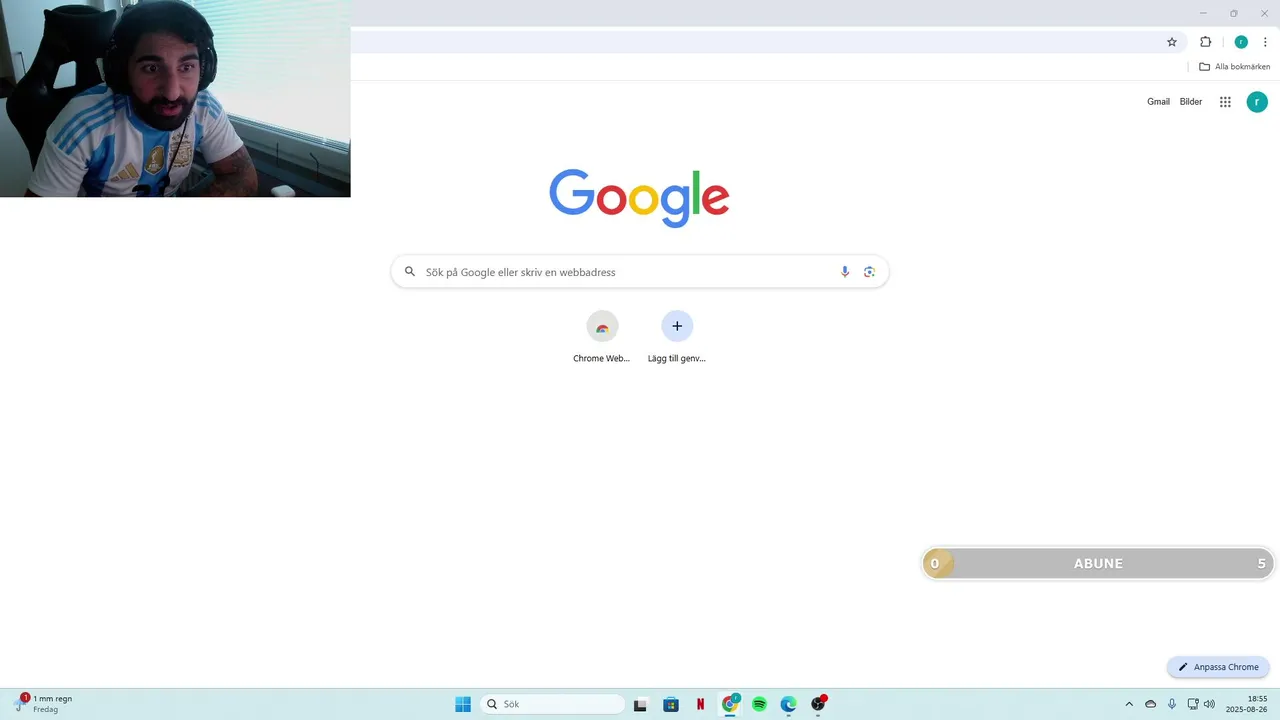Launch Netflix from the taskbar
The height and width of the screenshot is (720, 1280).
[x=700, y=704]
